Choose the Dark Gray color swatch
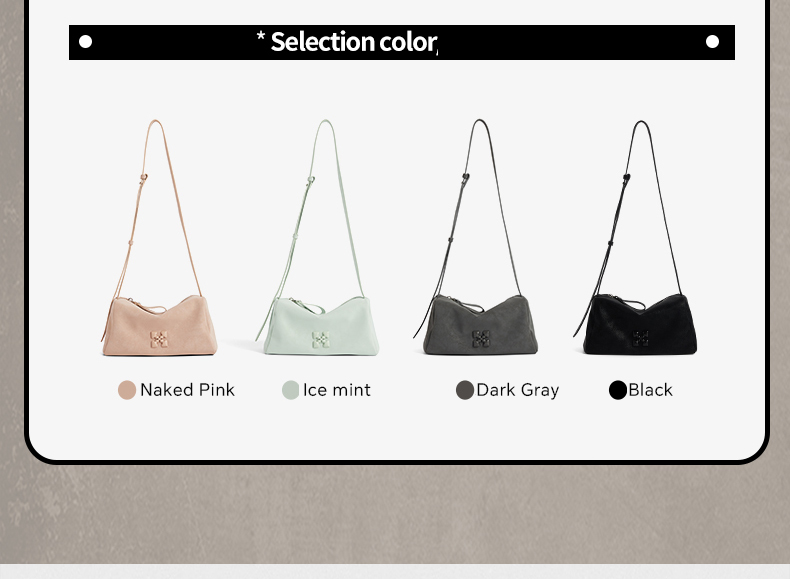790x579 pixels. 465,390
